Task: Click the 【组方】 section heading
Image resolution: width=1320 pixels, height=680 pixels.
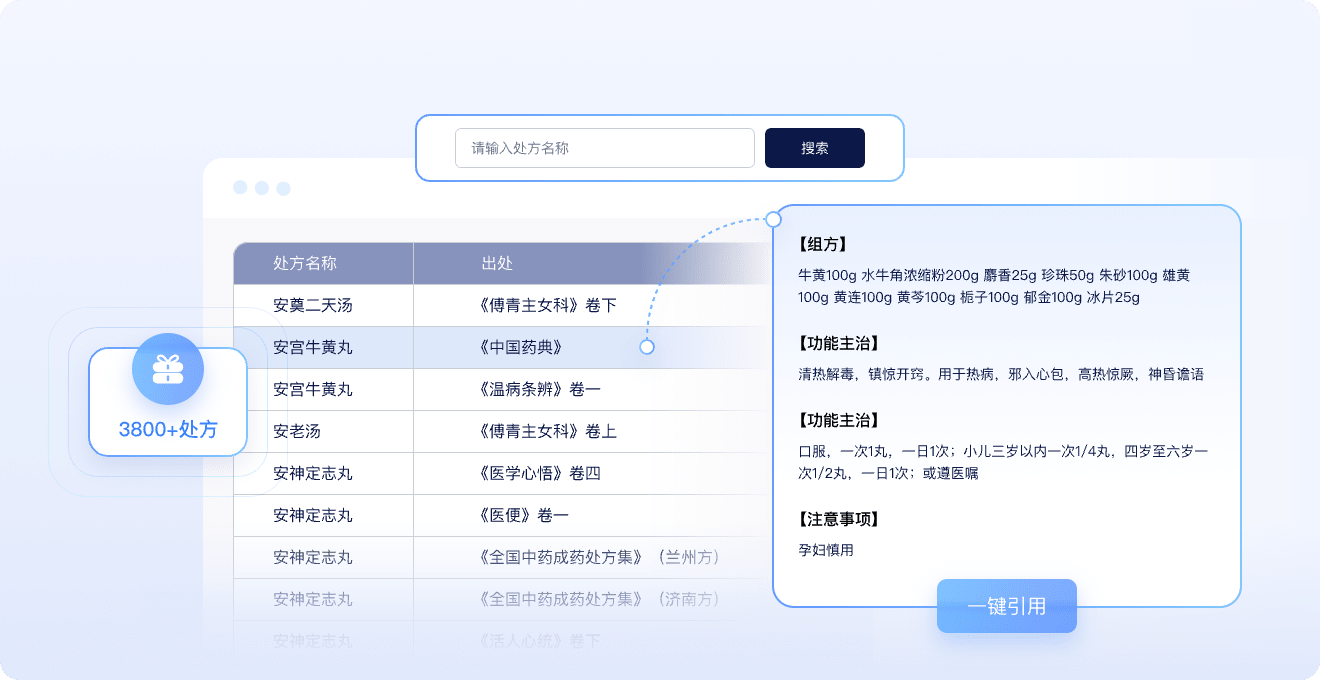Action: (x=823, y=244)
